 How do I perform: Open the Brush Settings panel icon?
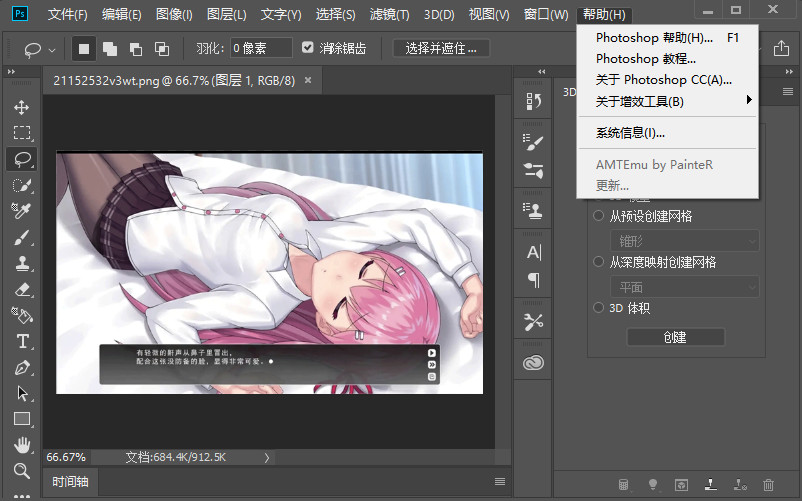click(533, 142)
